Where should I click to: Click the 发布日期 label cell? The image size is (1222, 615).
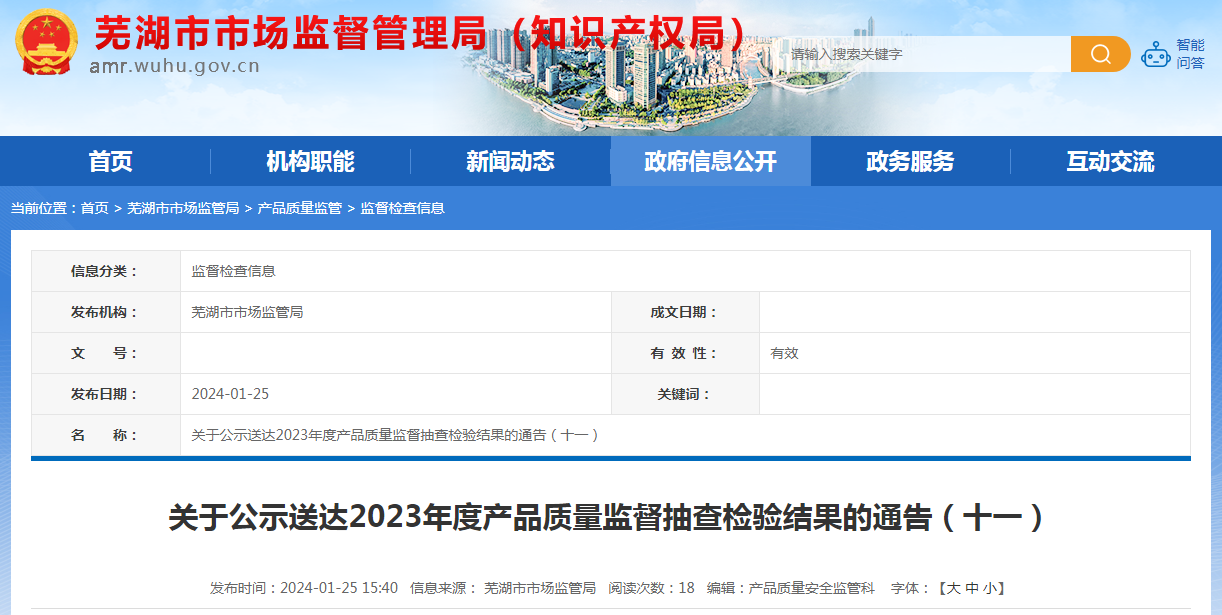point(105,394)
